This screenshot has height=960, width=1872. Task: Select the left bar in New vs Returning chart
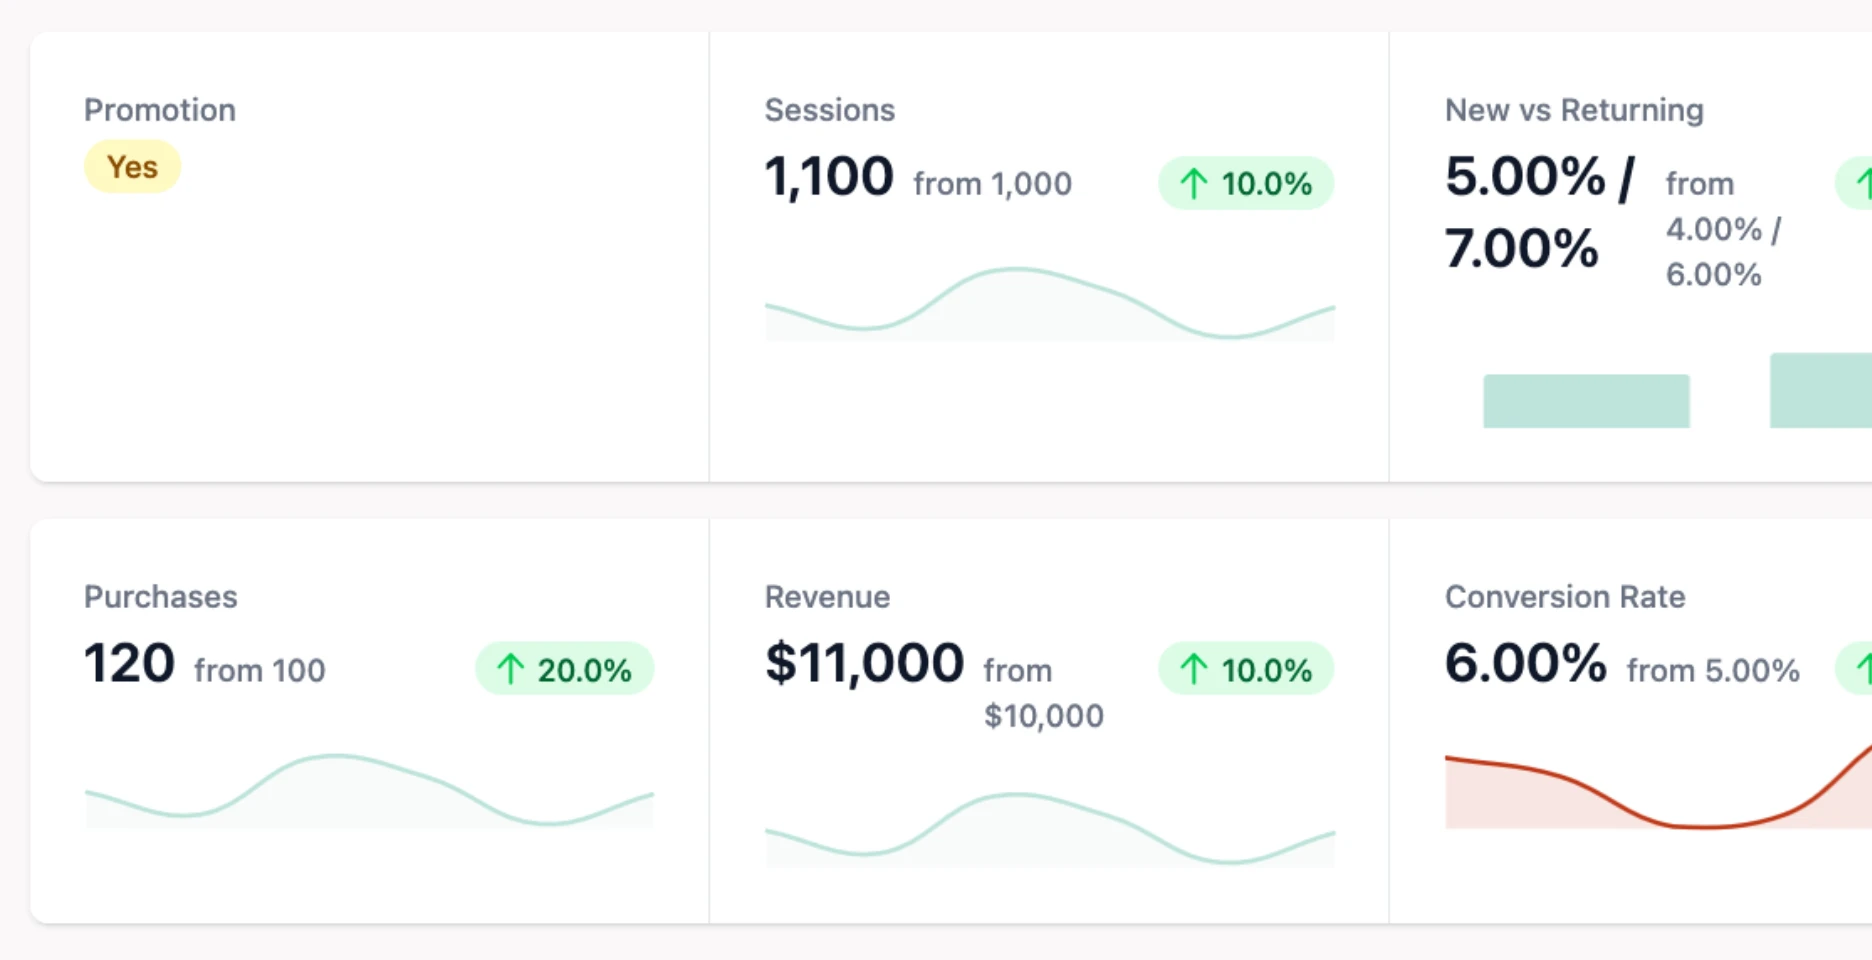pos(1586,401)
